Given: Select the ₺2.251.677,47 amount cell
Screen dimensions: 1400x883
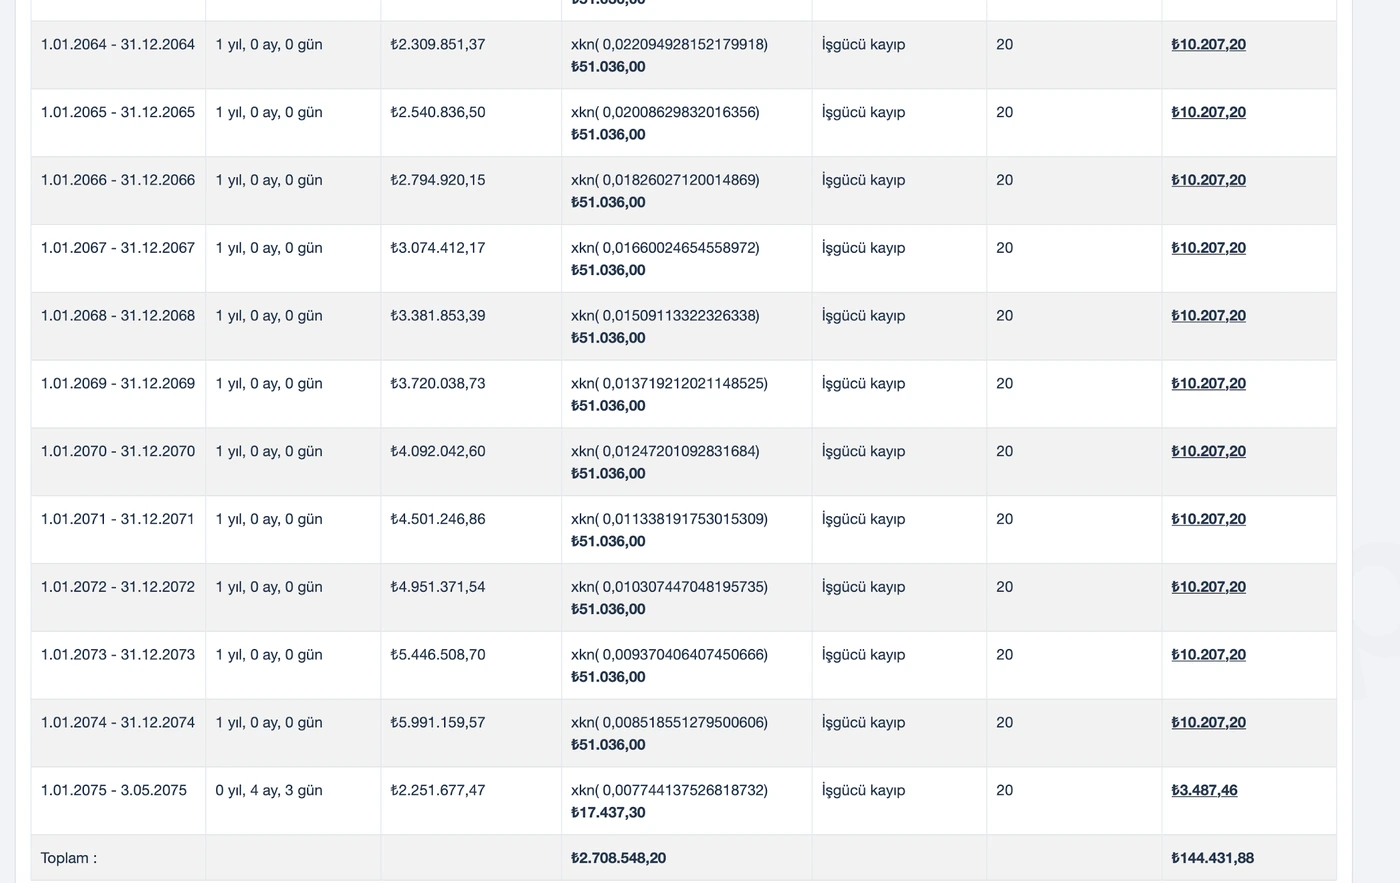Looking at the screenshot, I should pos(438,790).
